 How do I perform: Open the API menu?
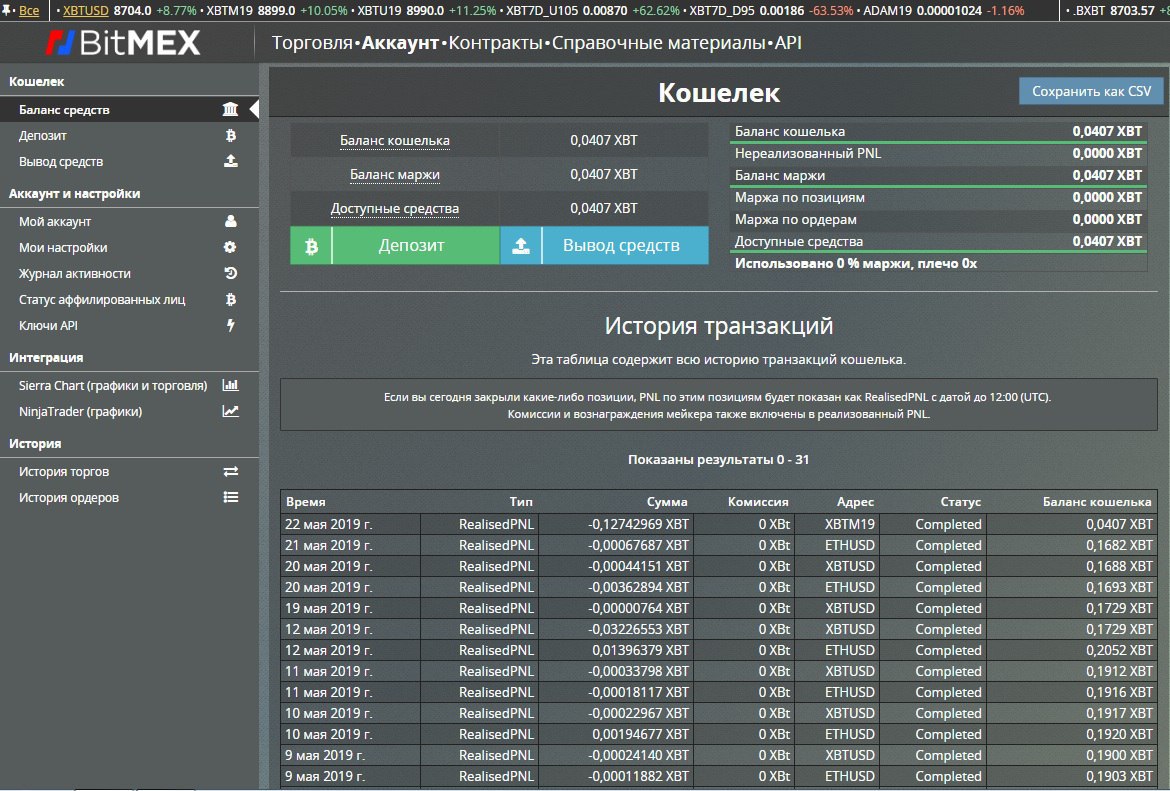point(788,43)
